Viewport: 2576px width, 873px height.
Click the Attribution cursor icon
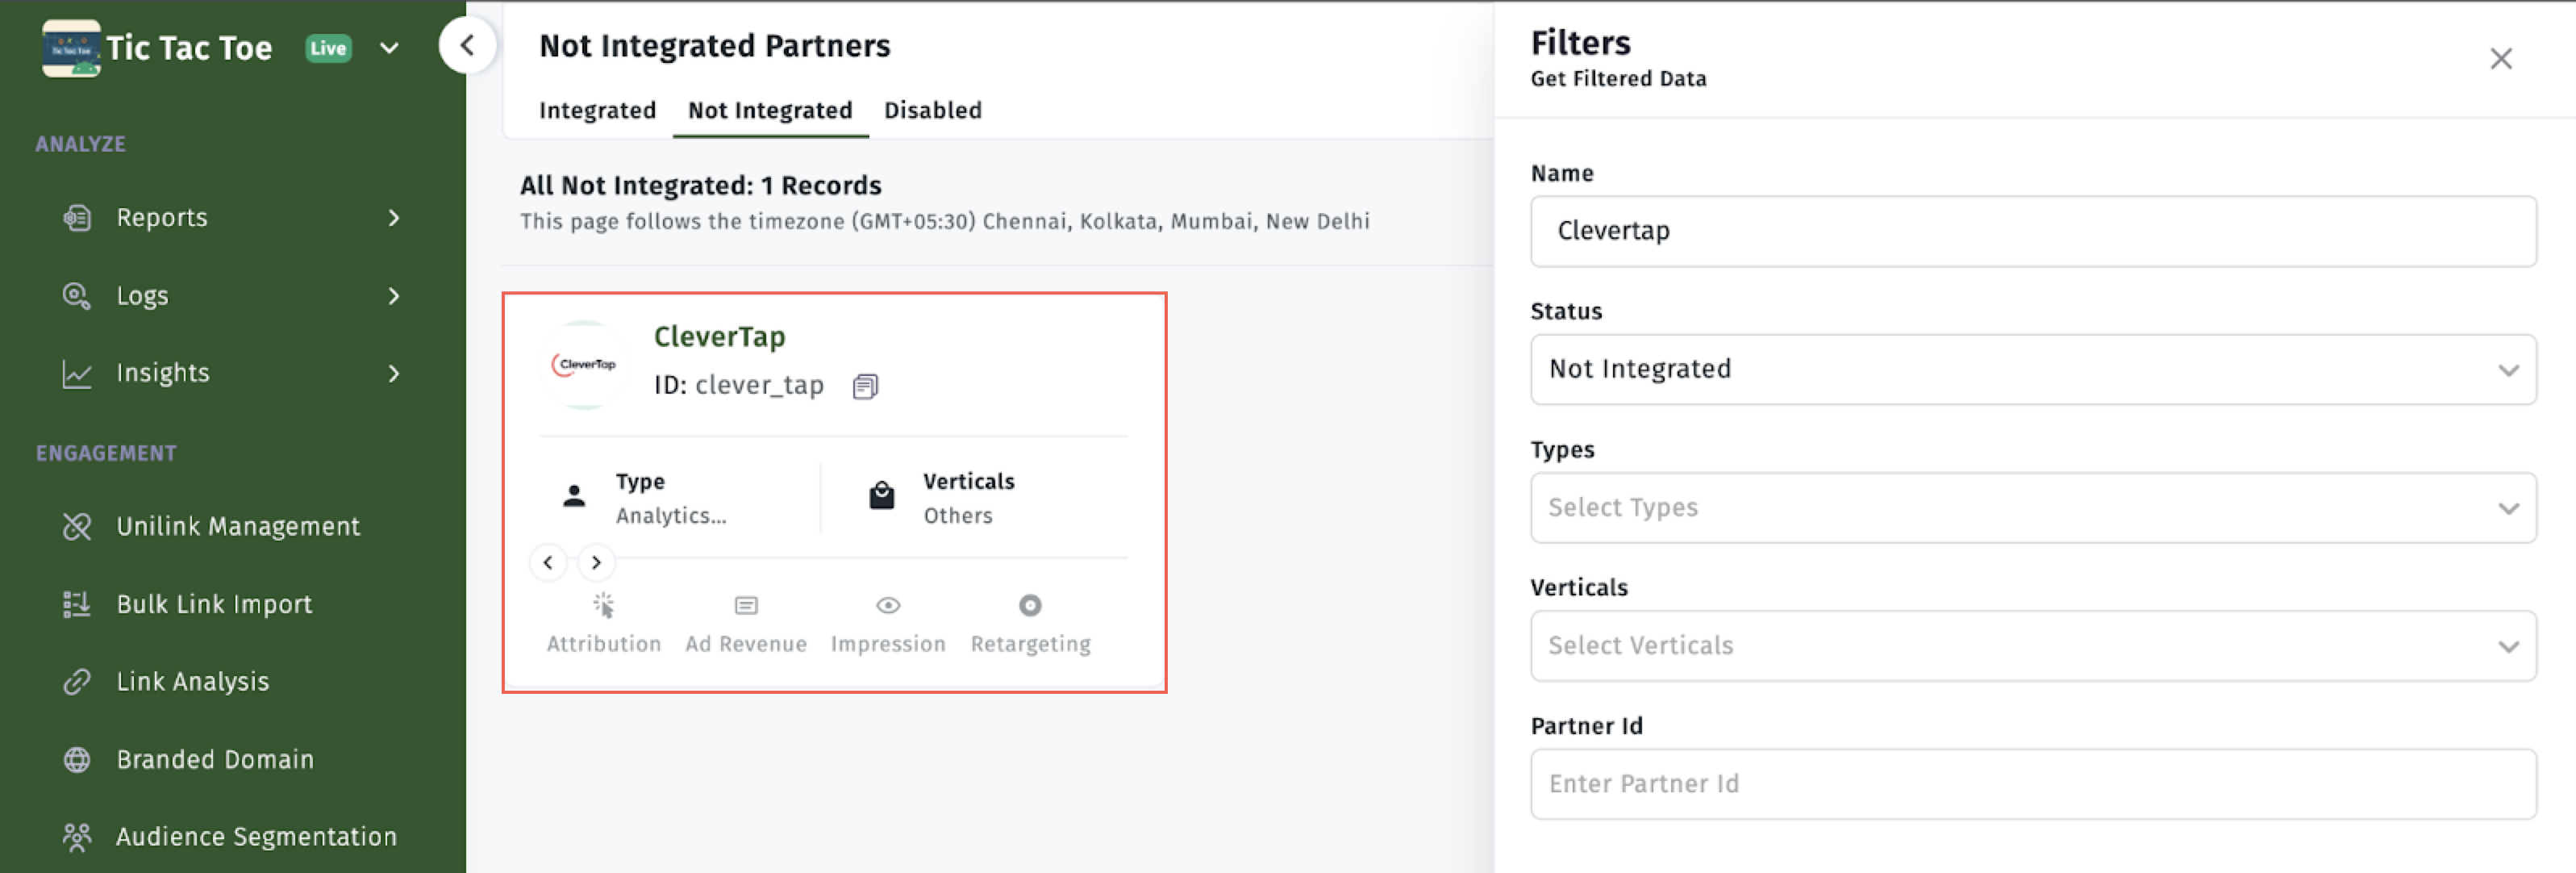pyautogui.click(x=603, y=606)
